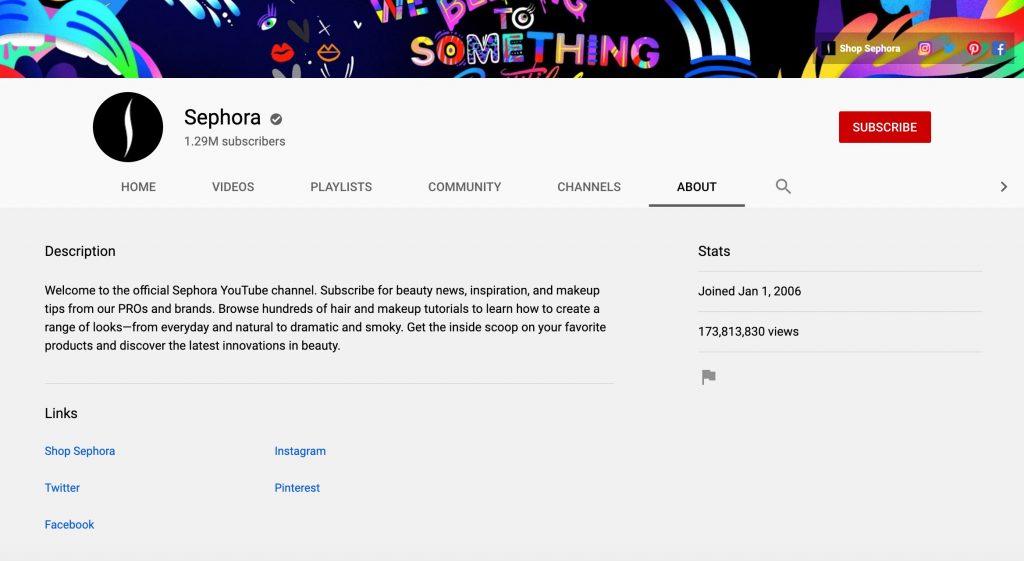Click the verified checkmark badge beside Sephora
Viewport: 1024px width, 561px height.
pos(276,119)
